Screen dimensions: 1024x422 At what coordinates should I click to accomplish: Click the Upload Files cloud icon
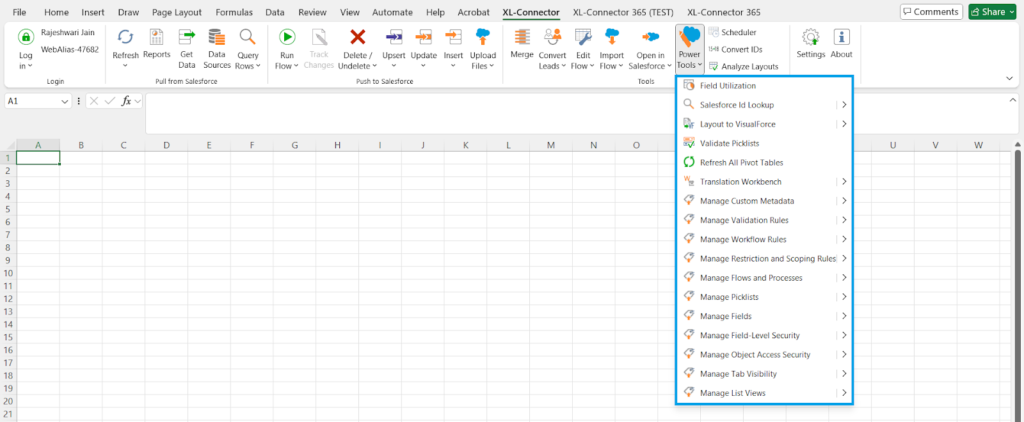tap(483, 37)
